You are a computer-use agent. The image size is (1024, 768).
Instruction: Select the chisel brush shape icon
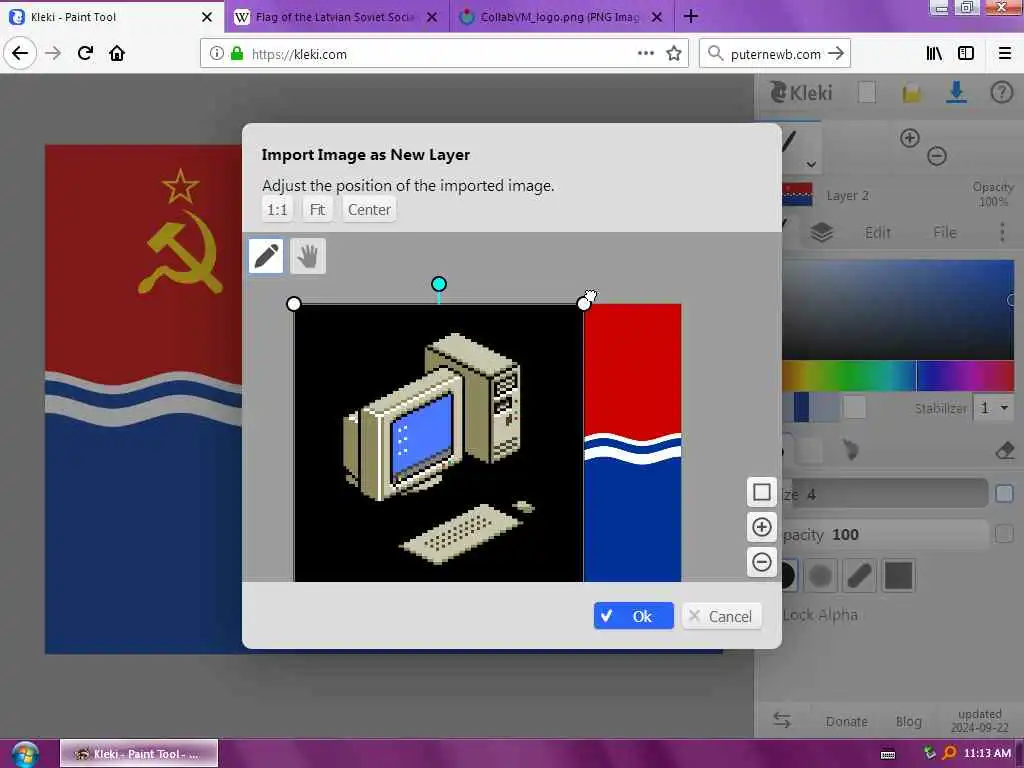(x=859, y=575)
